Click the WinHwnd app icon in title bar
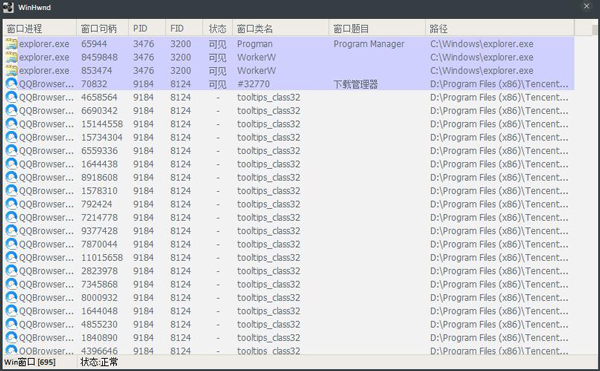 point(8,7)
